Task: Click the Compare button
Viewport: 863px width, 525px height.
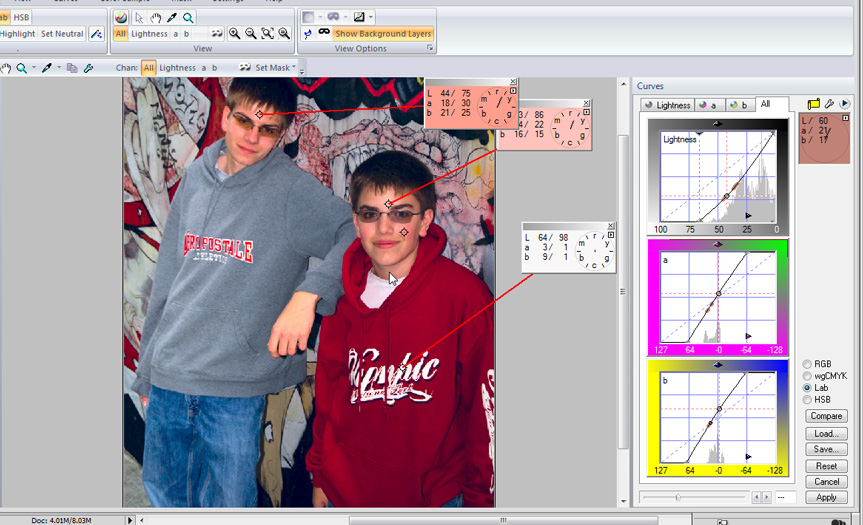Action: point(826,416)
